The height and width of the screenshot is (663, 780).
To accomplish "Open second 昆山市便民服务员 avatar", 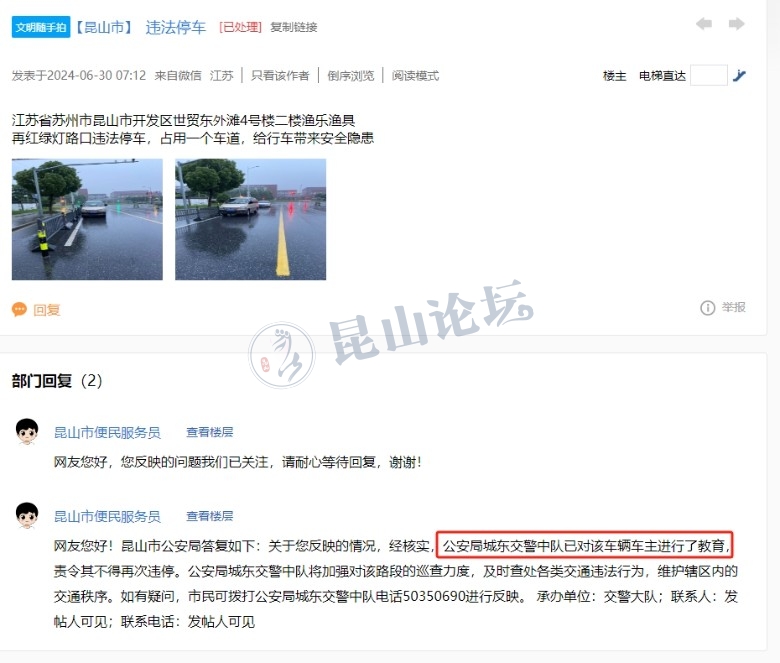I will [x=27, y=515].
